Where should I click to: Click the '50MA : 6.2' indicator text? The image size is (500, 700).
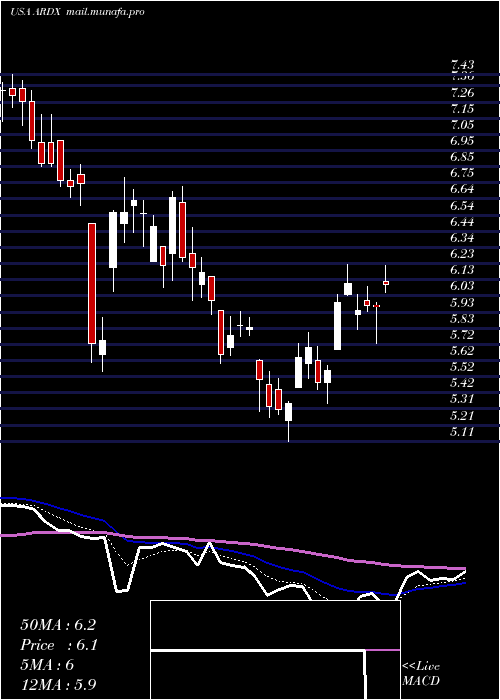click(x=58, y=625)
